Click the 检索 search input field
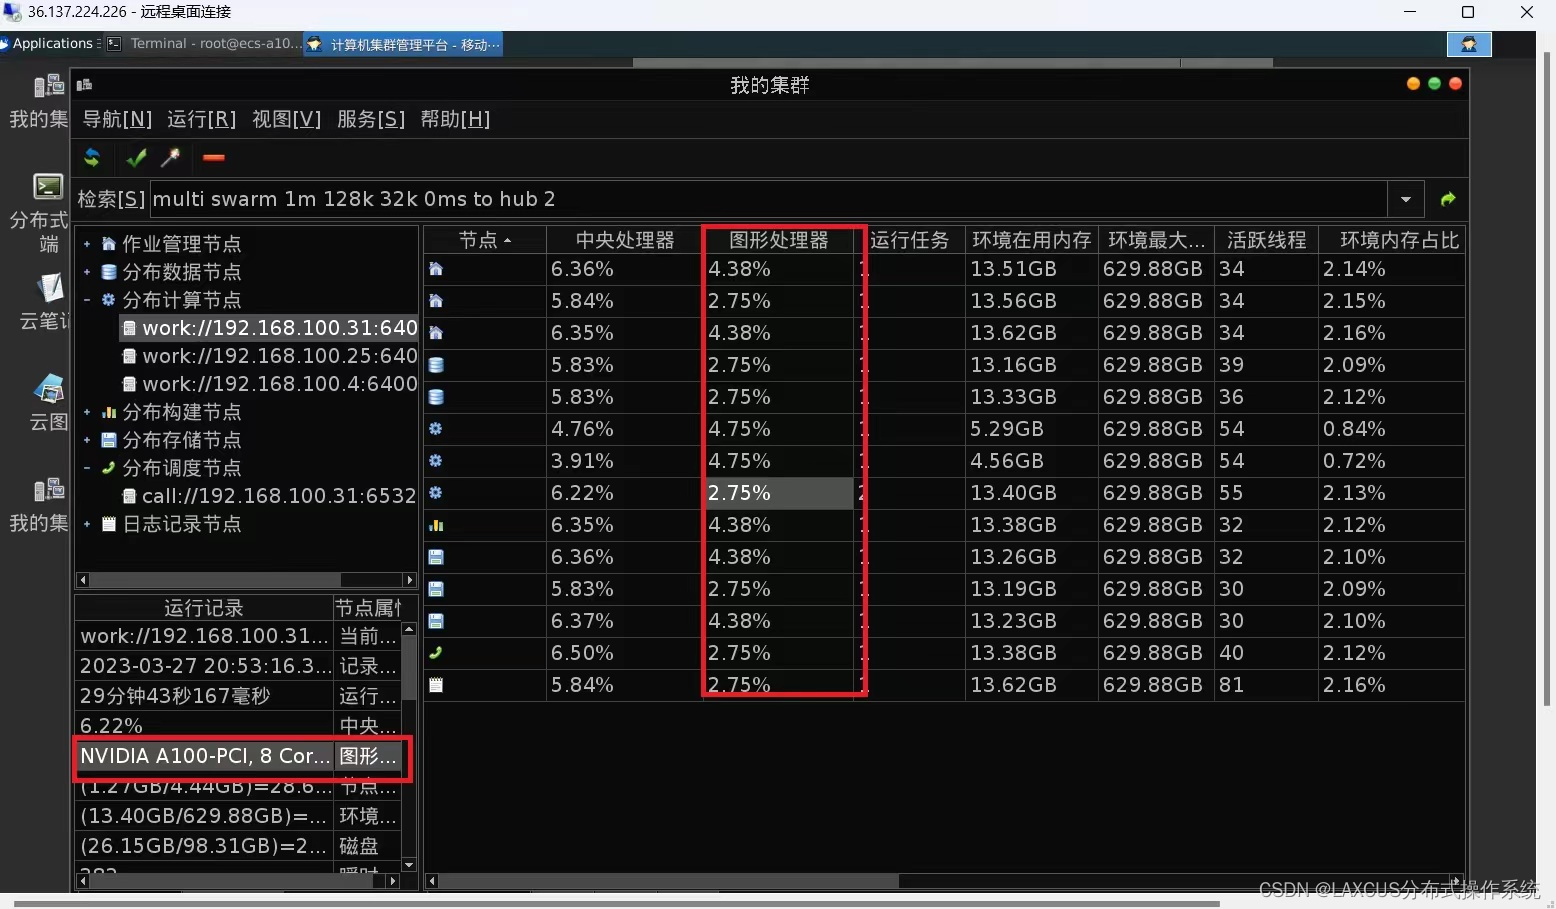The height and width of the screenshot is (909, 1556). tap(768, 199)
